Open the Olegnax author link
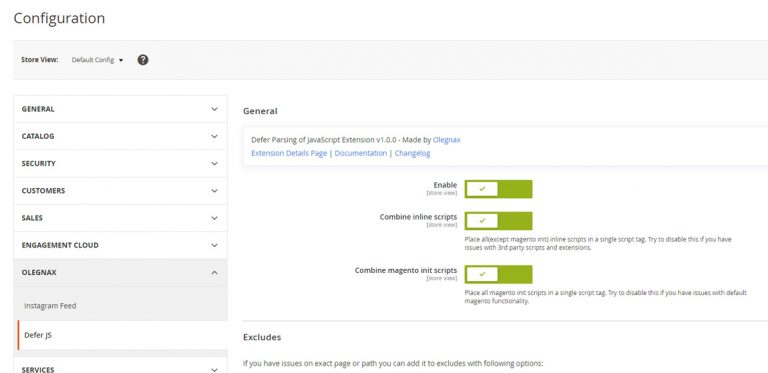 point(447,140)
